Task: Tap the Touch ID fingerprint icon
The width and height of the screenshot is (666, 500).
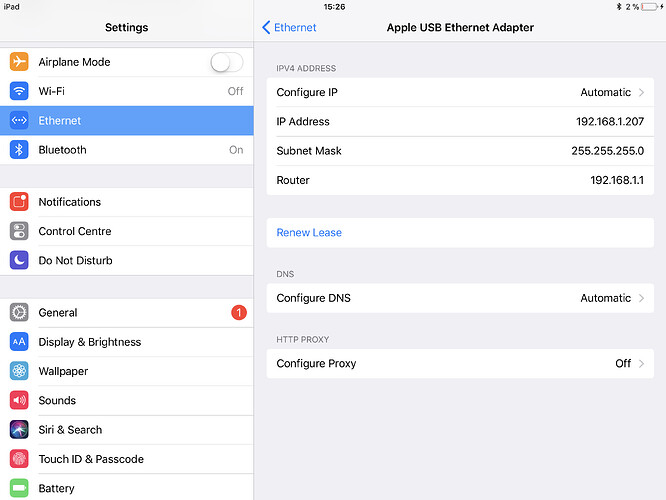Action: click(19, 459)
